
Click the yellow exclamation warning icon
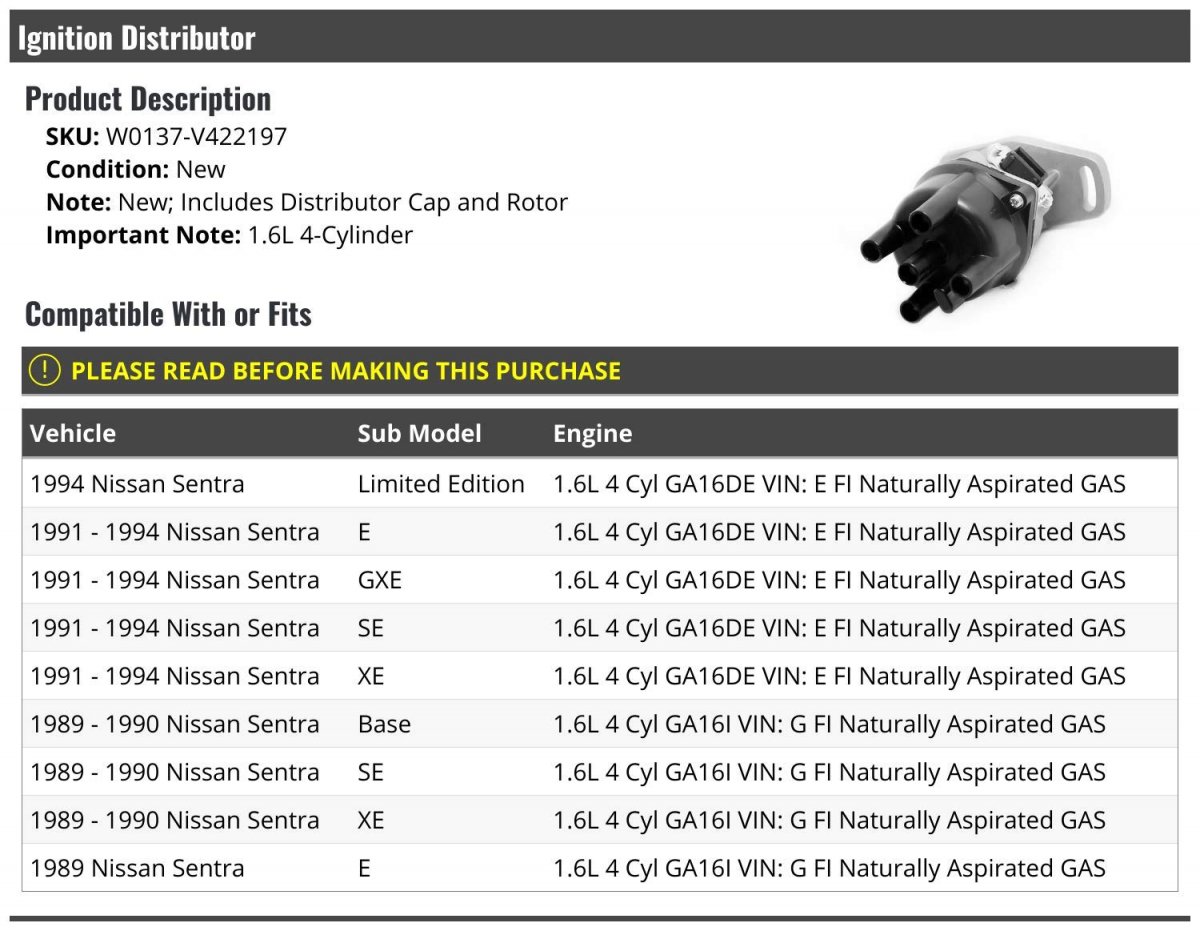point(45,370)
